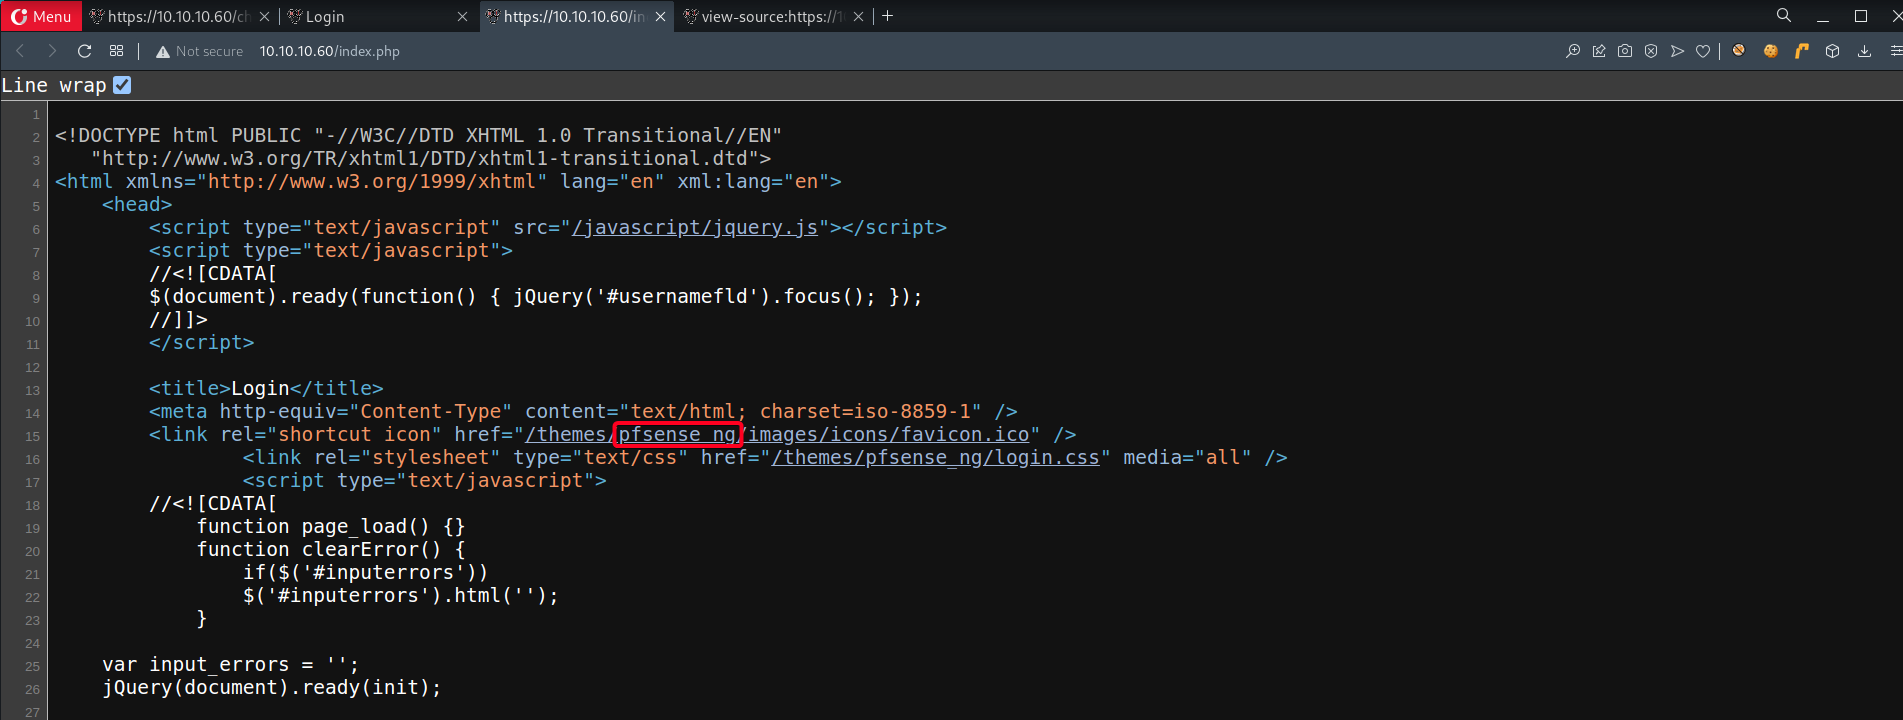Maximize the browser window
Image resolution: width=1903 pixels, height=720 pixels.
click(1861, 16)
